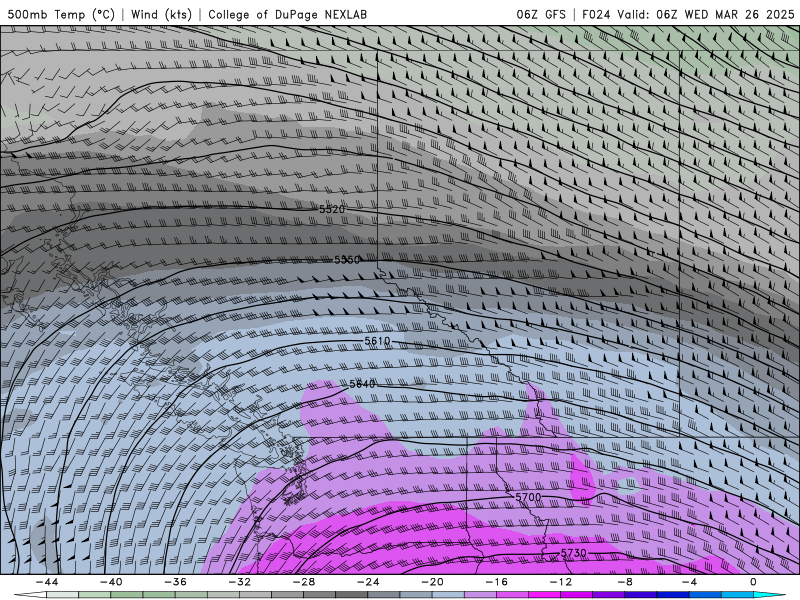
Task: Click the '06Z GFS' model run label
Action: (541, 14)
